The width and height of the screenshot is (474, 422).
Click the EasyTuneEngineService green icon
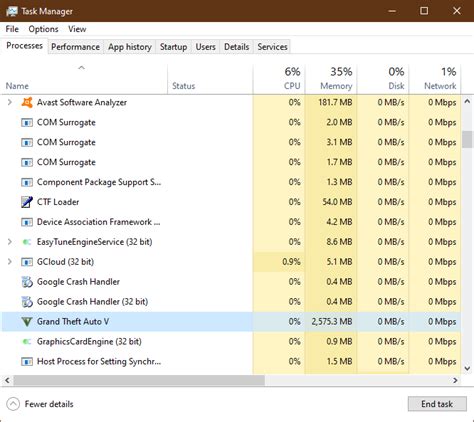(27, 242)
